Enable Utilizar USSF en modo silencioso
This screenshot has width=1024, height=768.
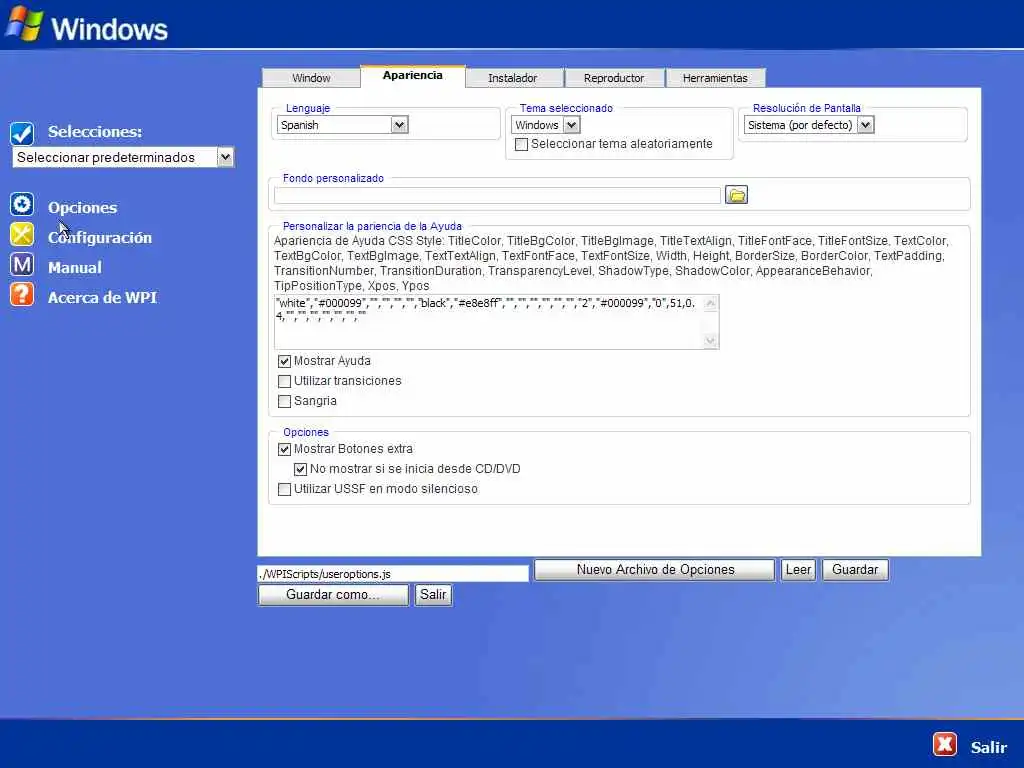click(x=284, y=489)
